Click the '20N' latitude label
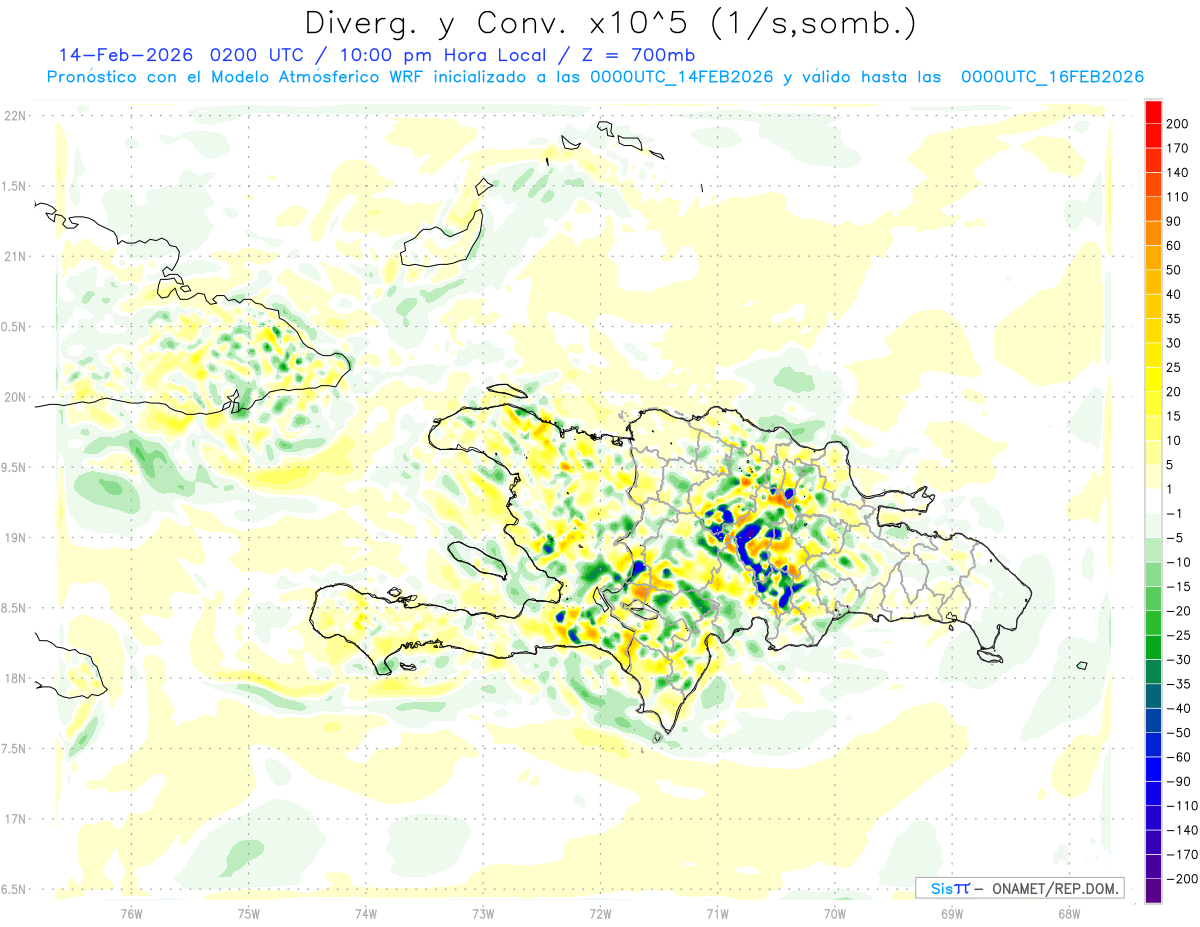1200x927 pixels. (x=15, y=397)
